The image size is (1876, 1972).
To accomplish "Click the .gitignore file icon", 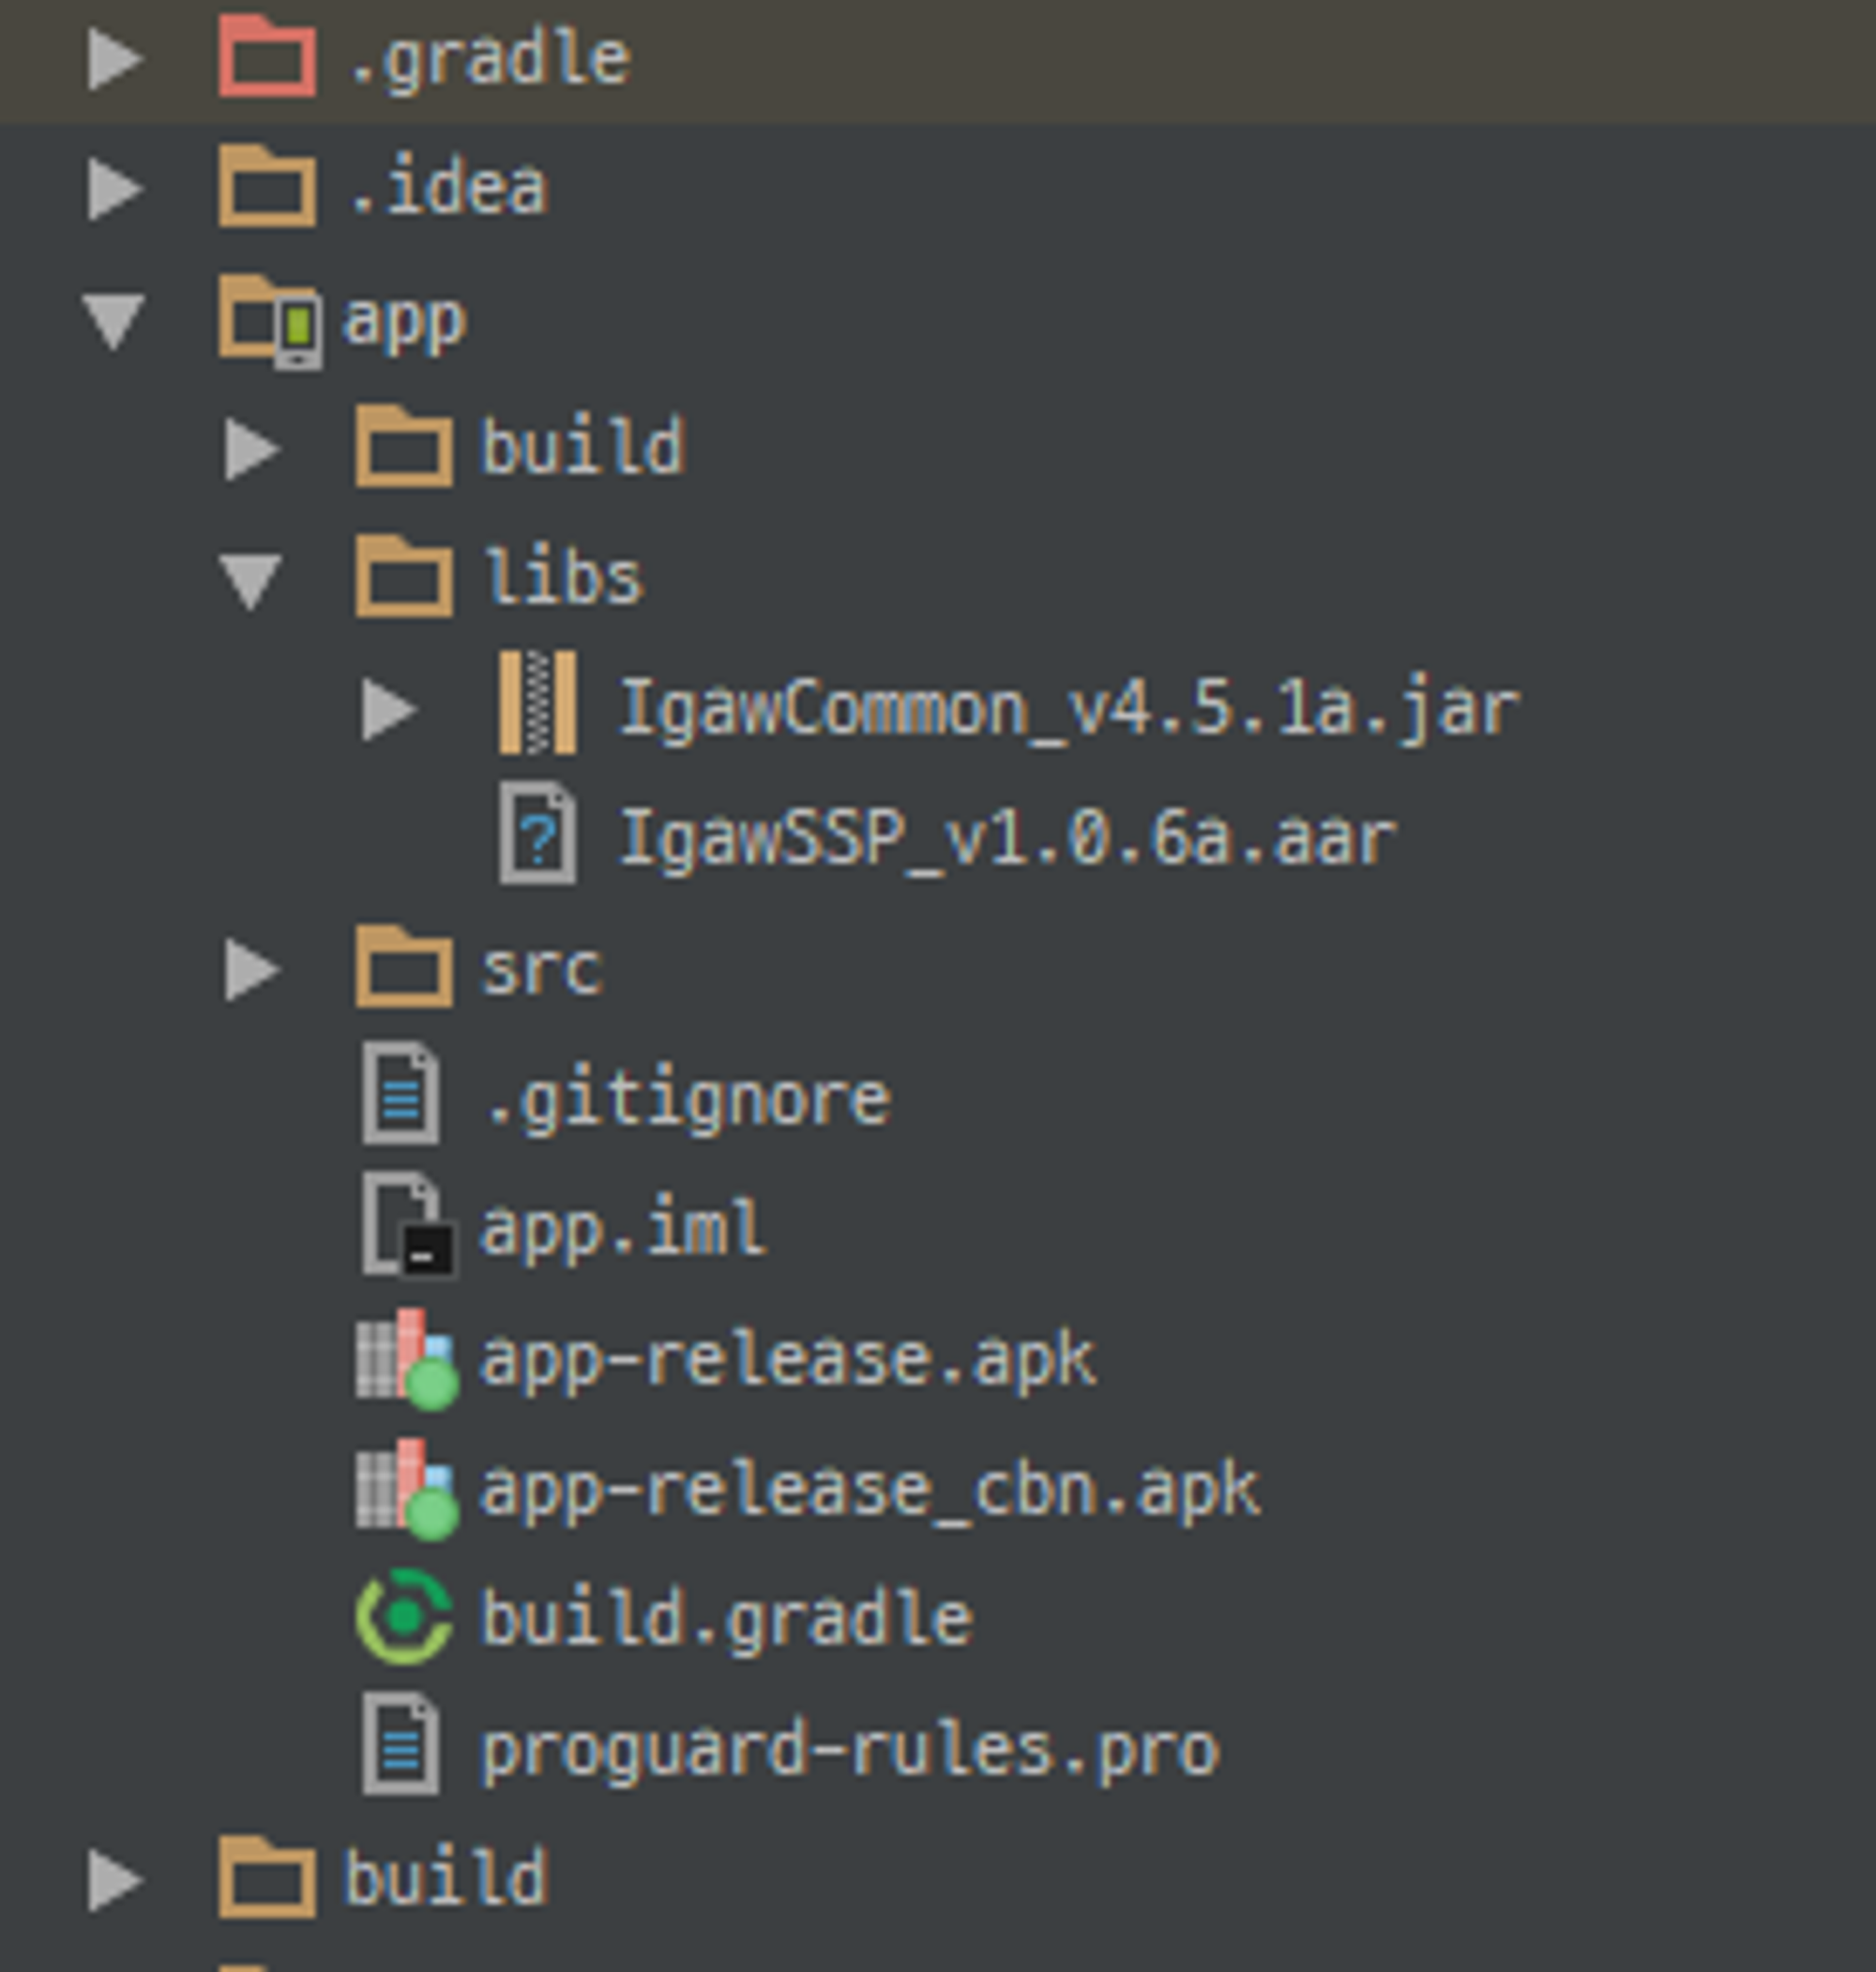I will (401, 1095).
